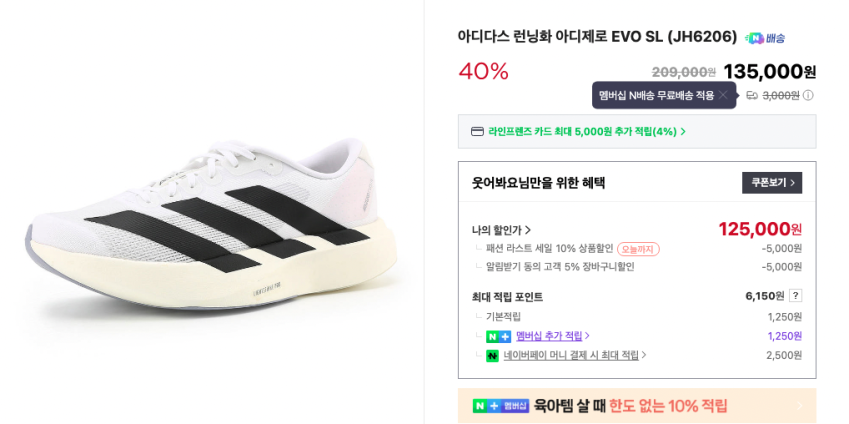Open the 멤버십 추가 적립 link

tap(552, 336)
